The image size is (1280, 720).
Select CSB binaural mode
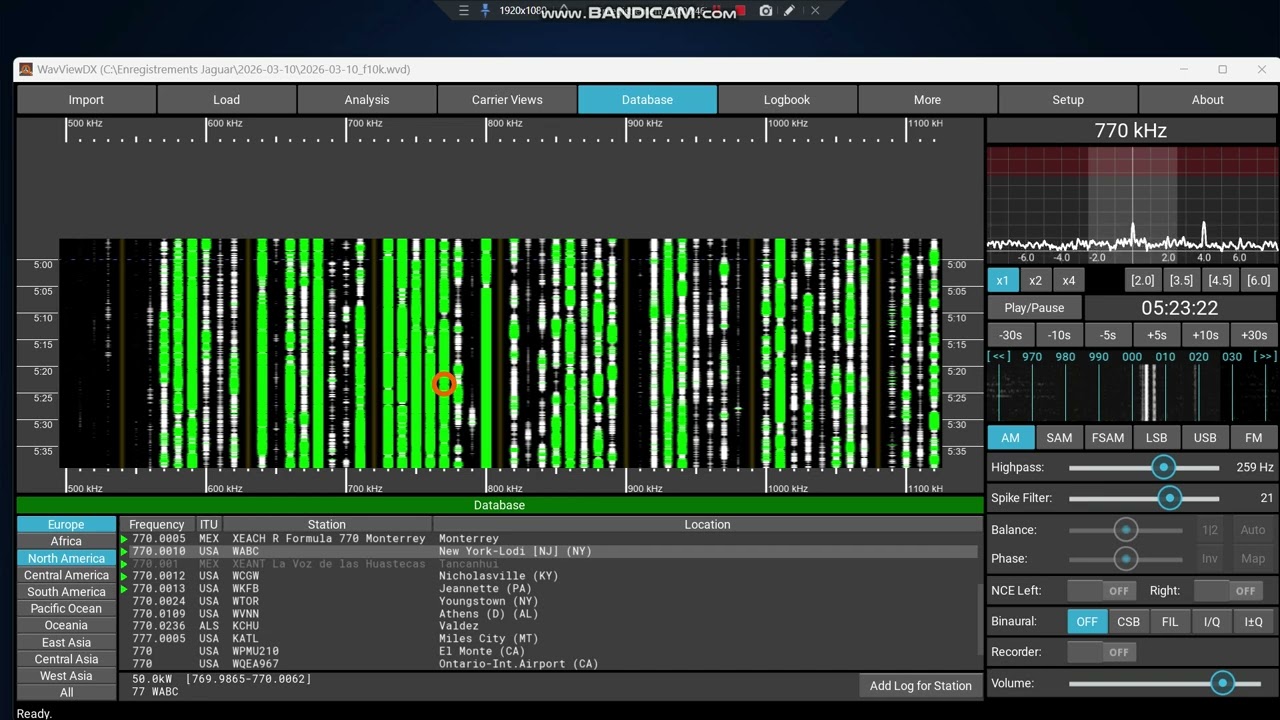click(1129, 622)
